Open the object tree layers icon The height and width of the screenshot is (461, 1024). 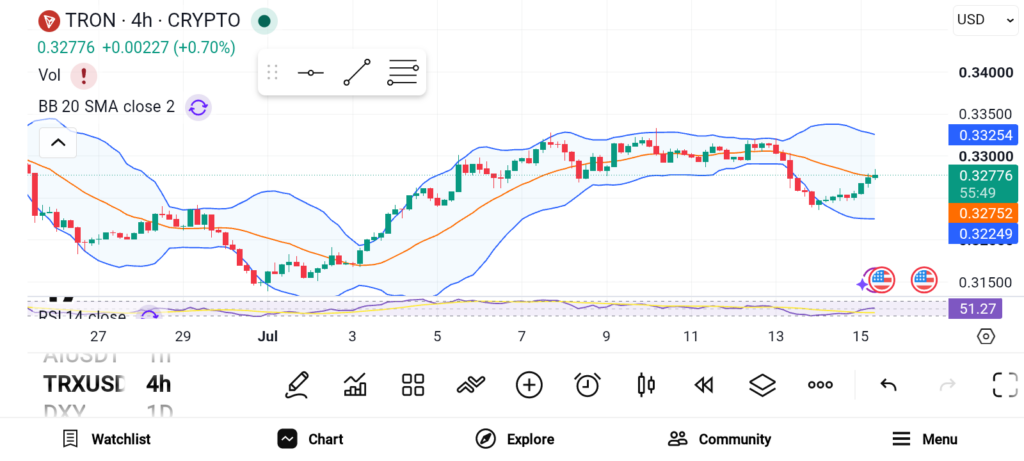pos(762,385)
